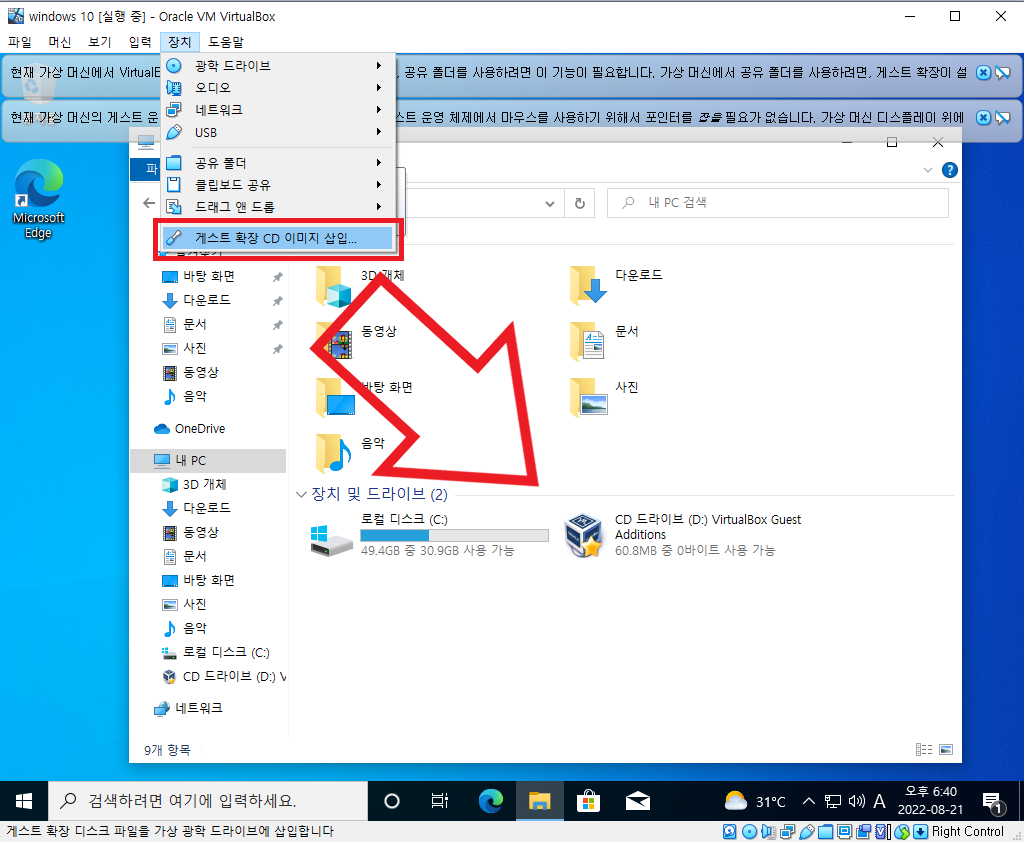
Task: Expand the USB submenu
Action: click(278, 132)
